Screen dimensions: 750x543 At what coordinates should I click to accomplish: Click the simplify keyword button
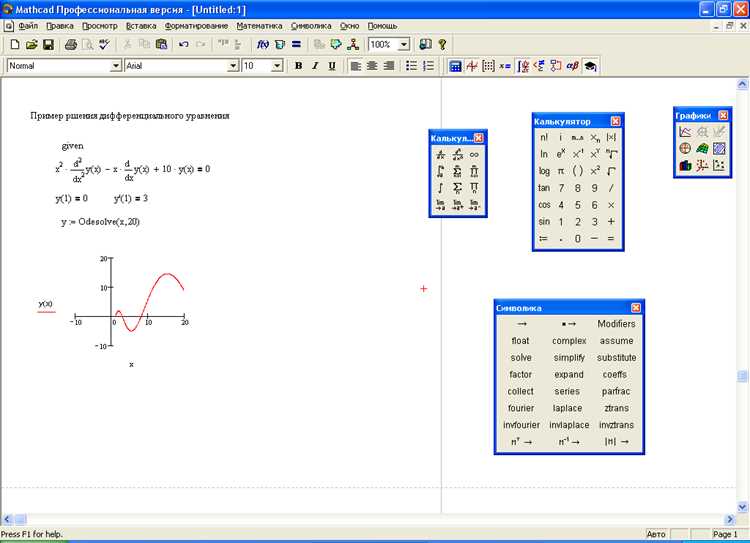(569, 358)
